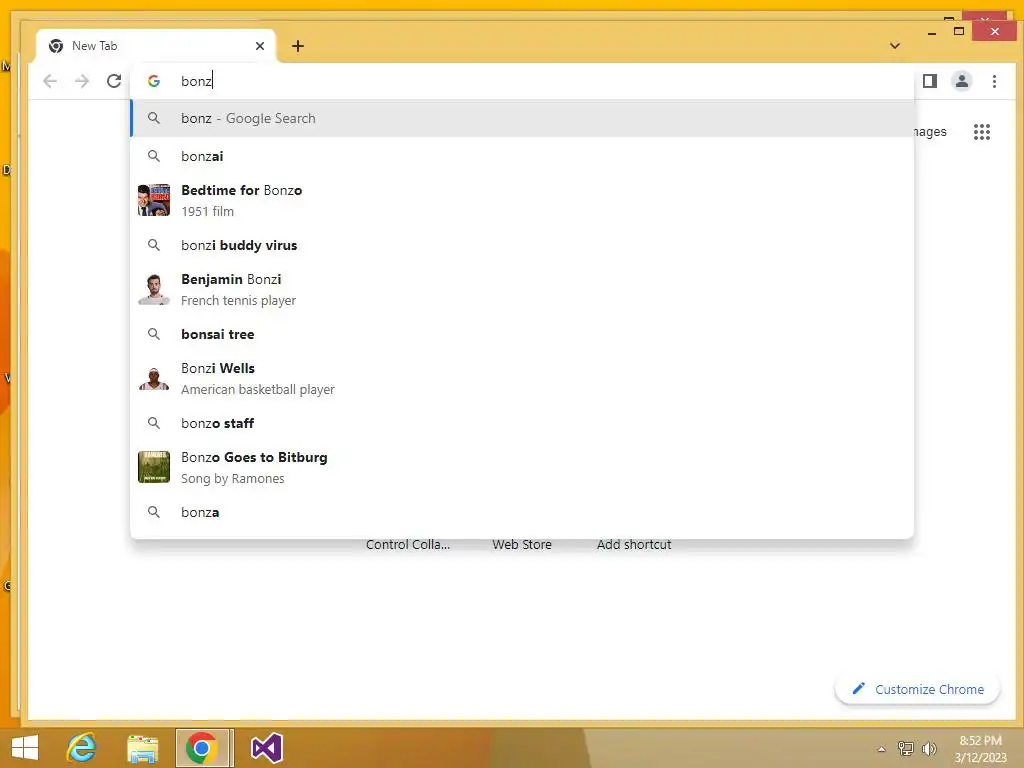This screenshot has height=768, width=1024.
Task: Open the Control Colla... shortcut
Action: pos(408,545)
